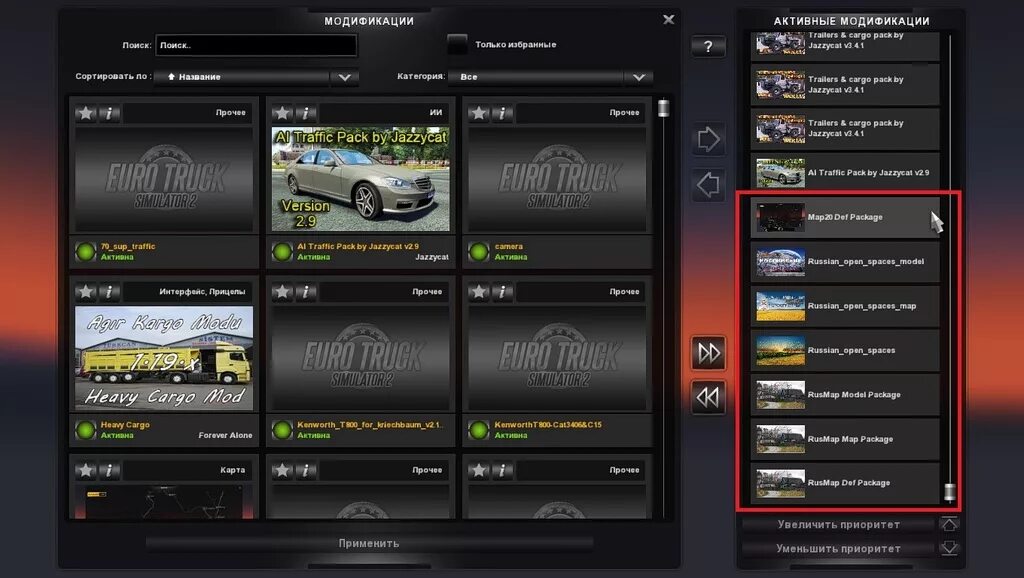
Task: Open the Сортировать по dropdown arrow
Action: click(344, 77)
